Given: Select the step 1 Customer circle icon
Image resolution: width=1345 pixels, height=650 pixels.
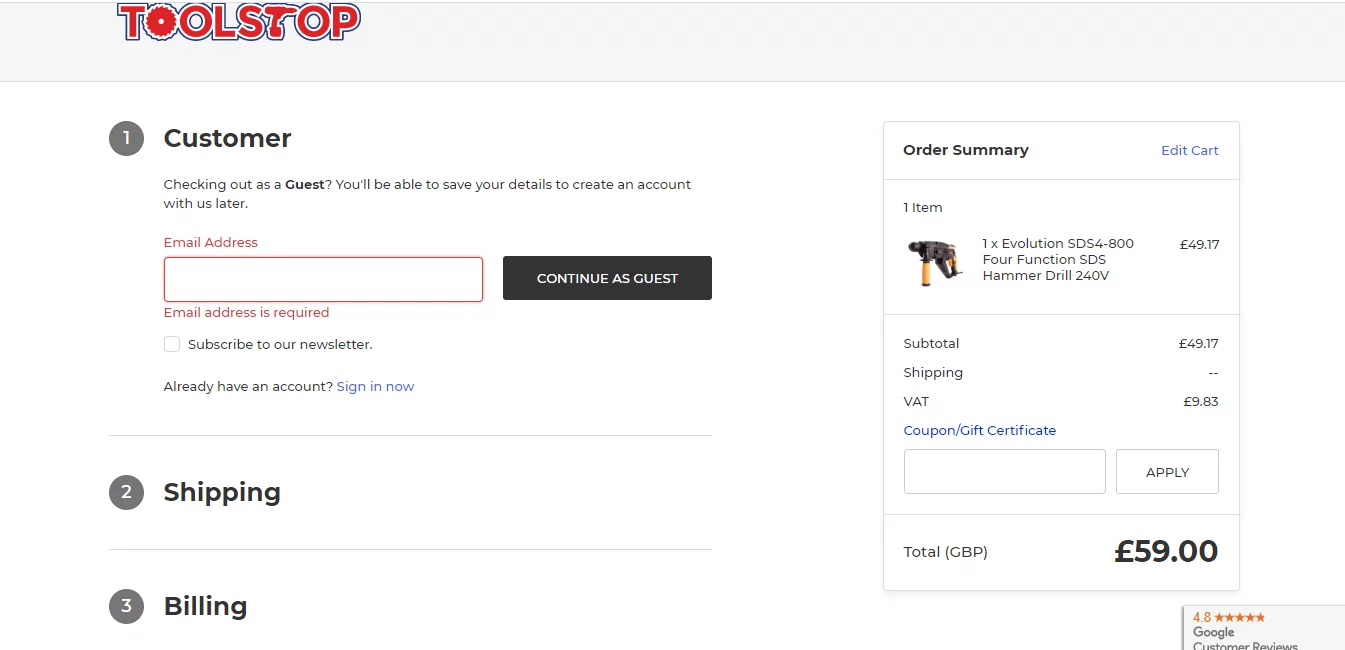Looking at the screenshot, I should (x=126, y=138).
